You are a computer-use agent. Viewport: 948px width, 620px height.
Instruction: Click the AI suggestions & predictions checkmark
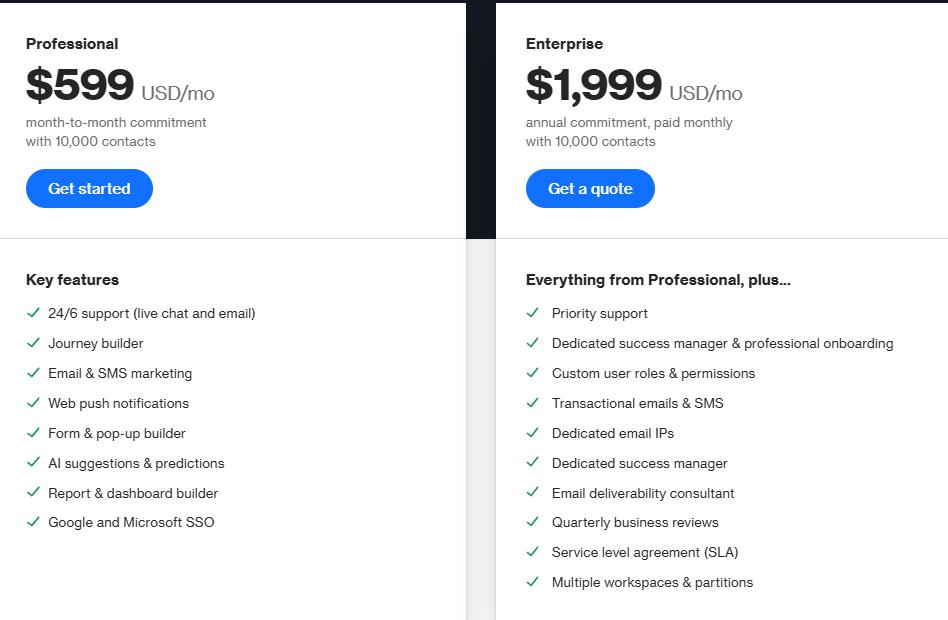pyautogui.click(x=33, y=463)
